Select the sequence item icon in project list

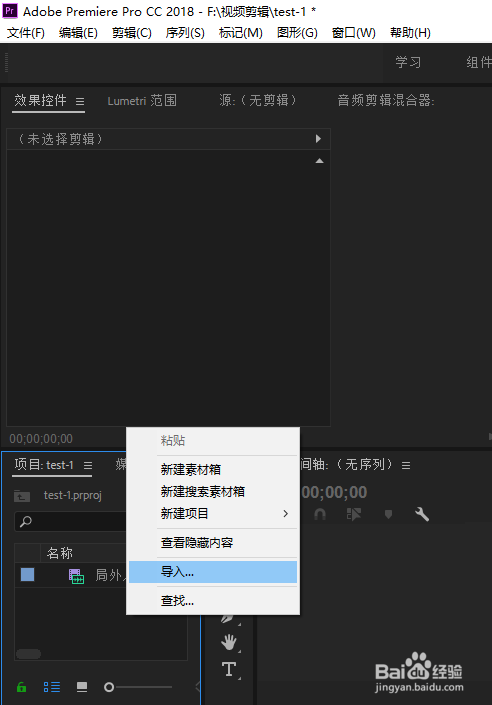coord(76,576)
